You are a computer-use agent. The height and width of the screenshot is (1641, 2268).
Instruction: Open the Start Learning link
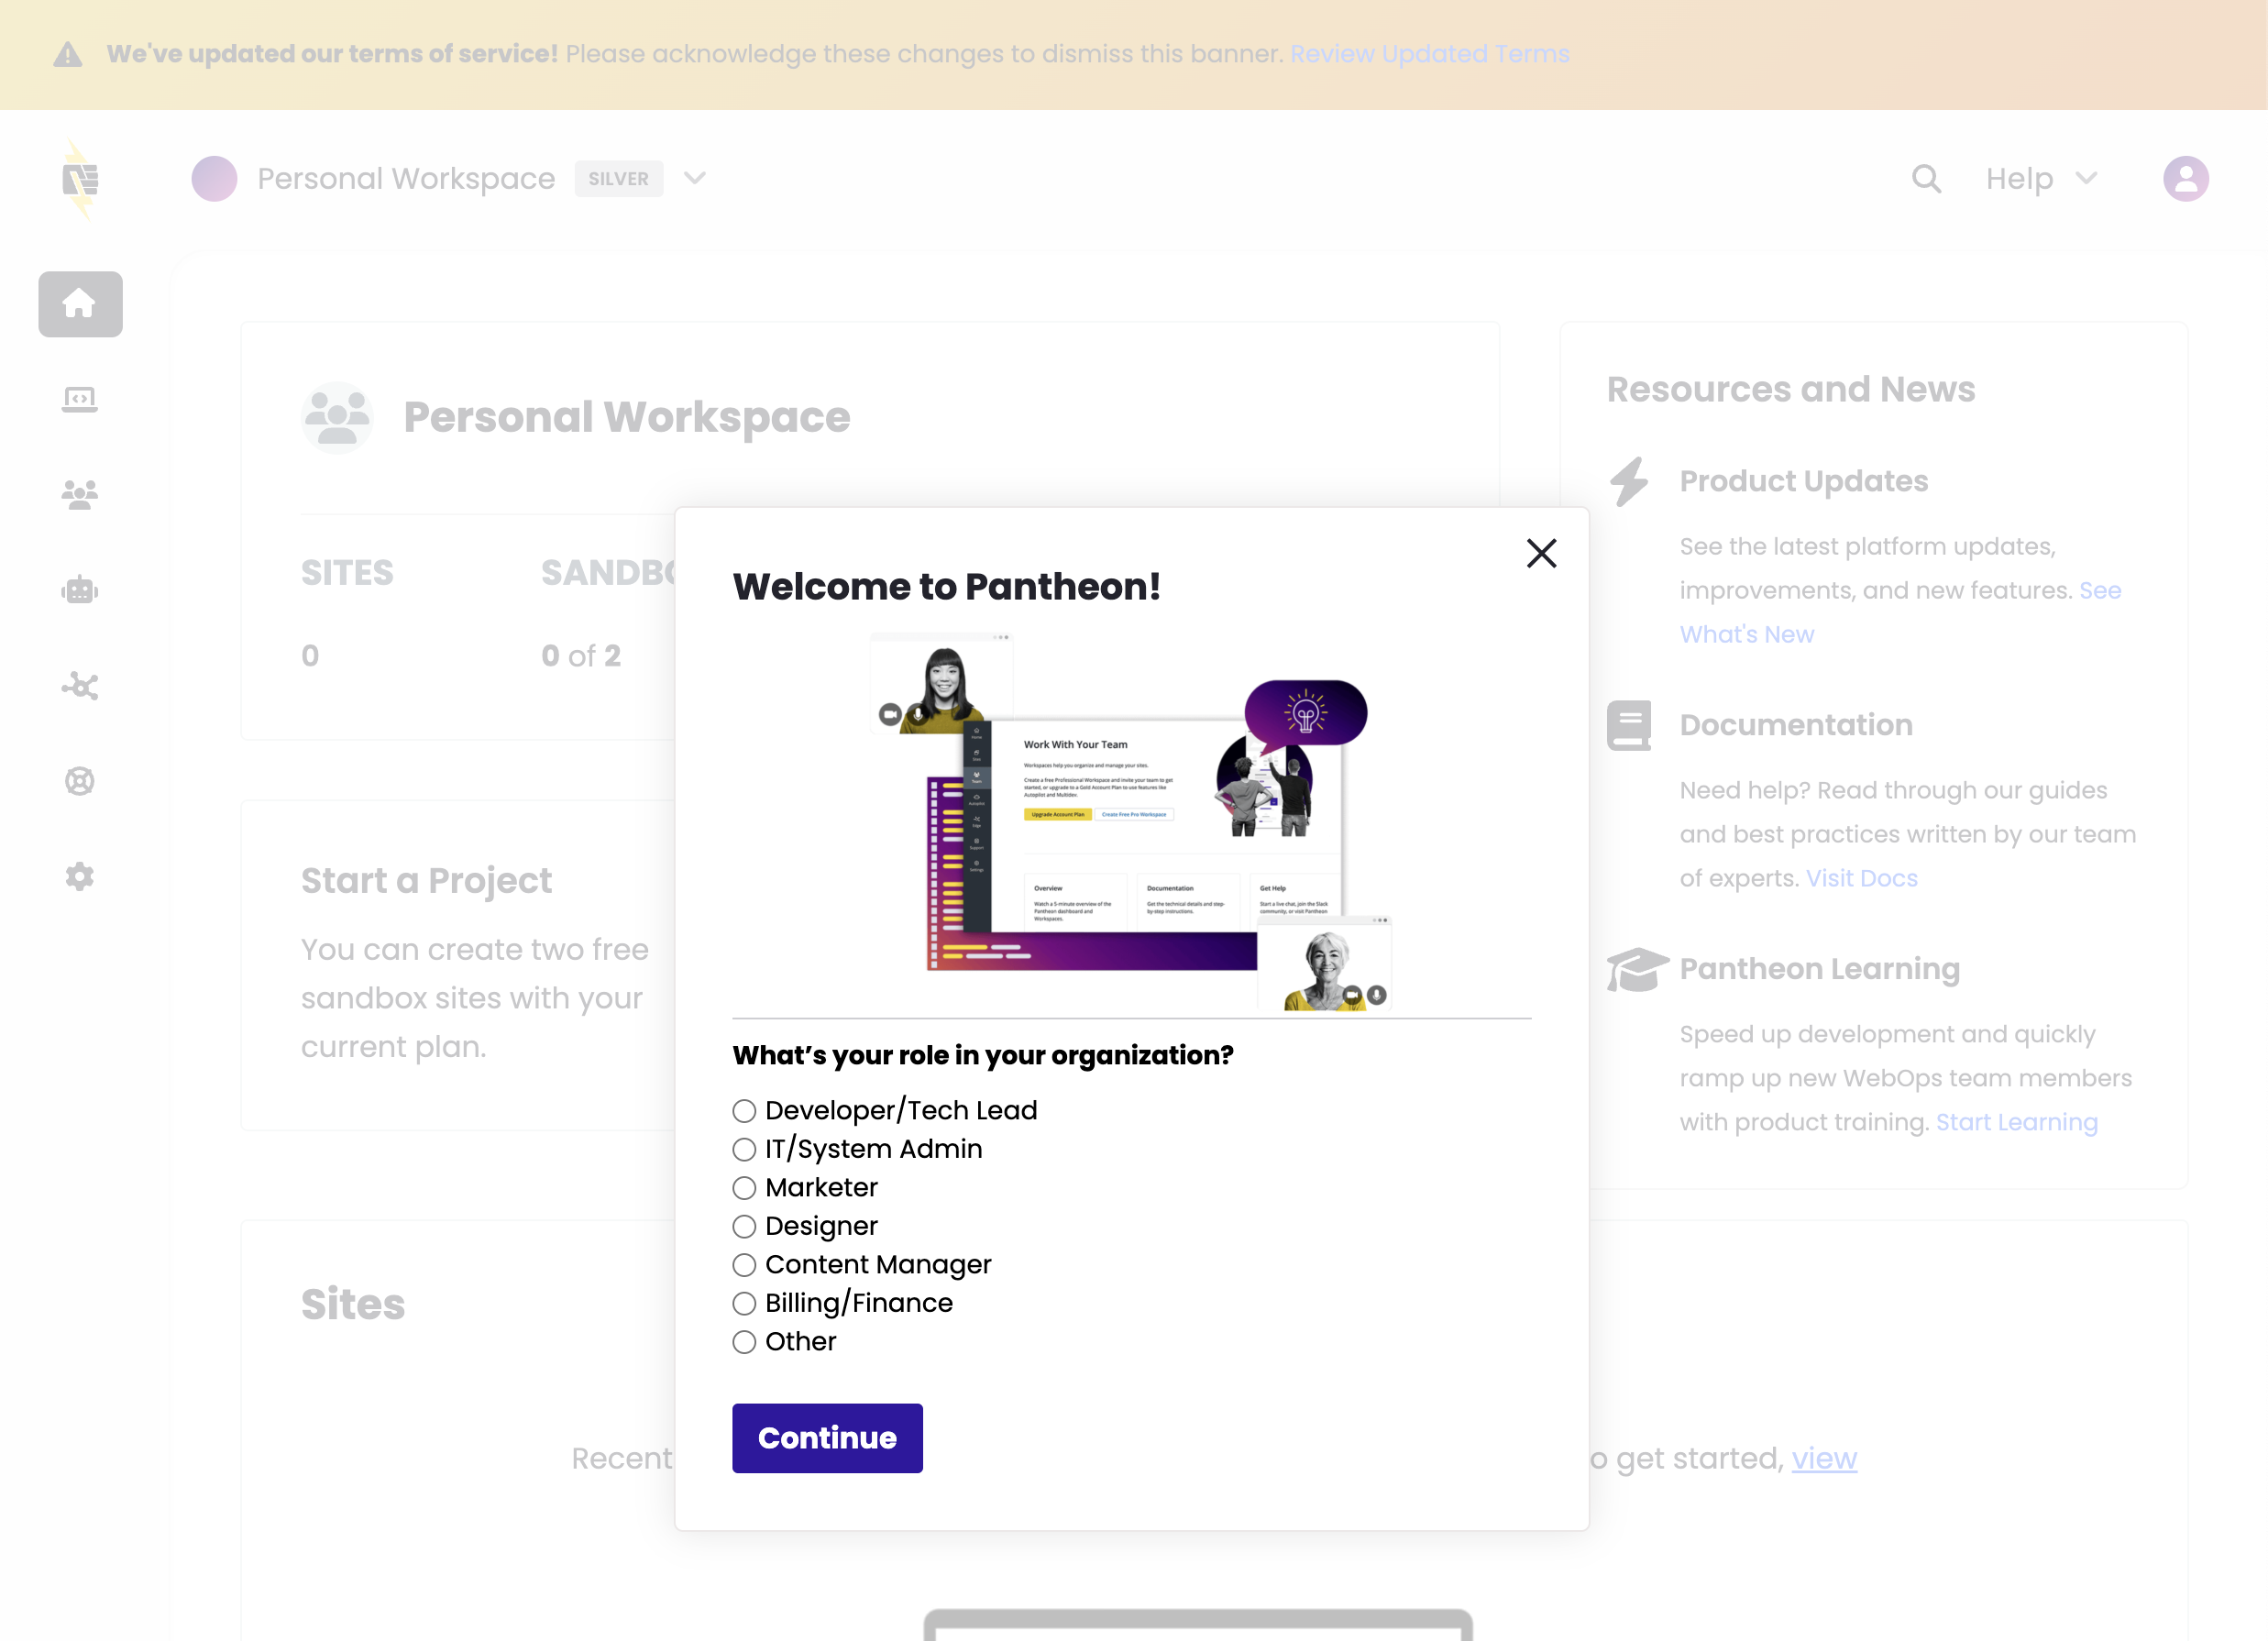point(2016,1123)
